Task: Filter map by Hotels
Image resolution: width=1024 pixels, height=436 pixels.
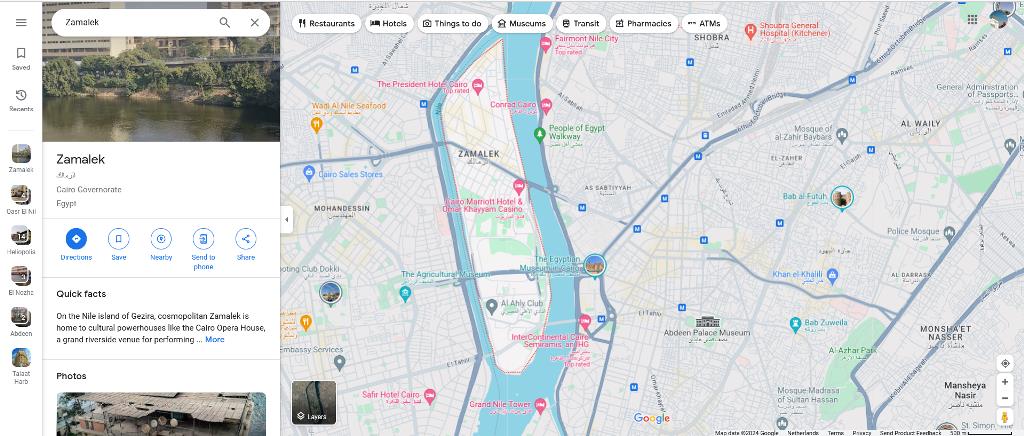Action: click(389, 23)
